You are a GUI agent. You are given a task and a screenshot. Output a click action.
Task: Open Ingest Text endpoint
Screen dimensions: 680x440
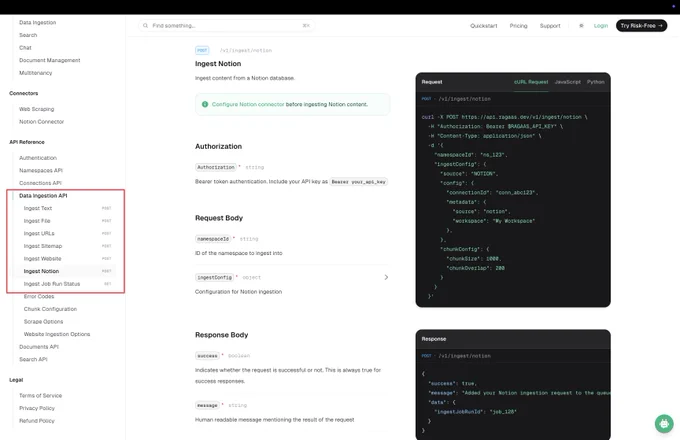38,208
